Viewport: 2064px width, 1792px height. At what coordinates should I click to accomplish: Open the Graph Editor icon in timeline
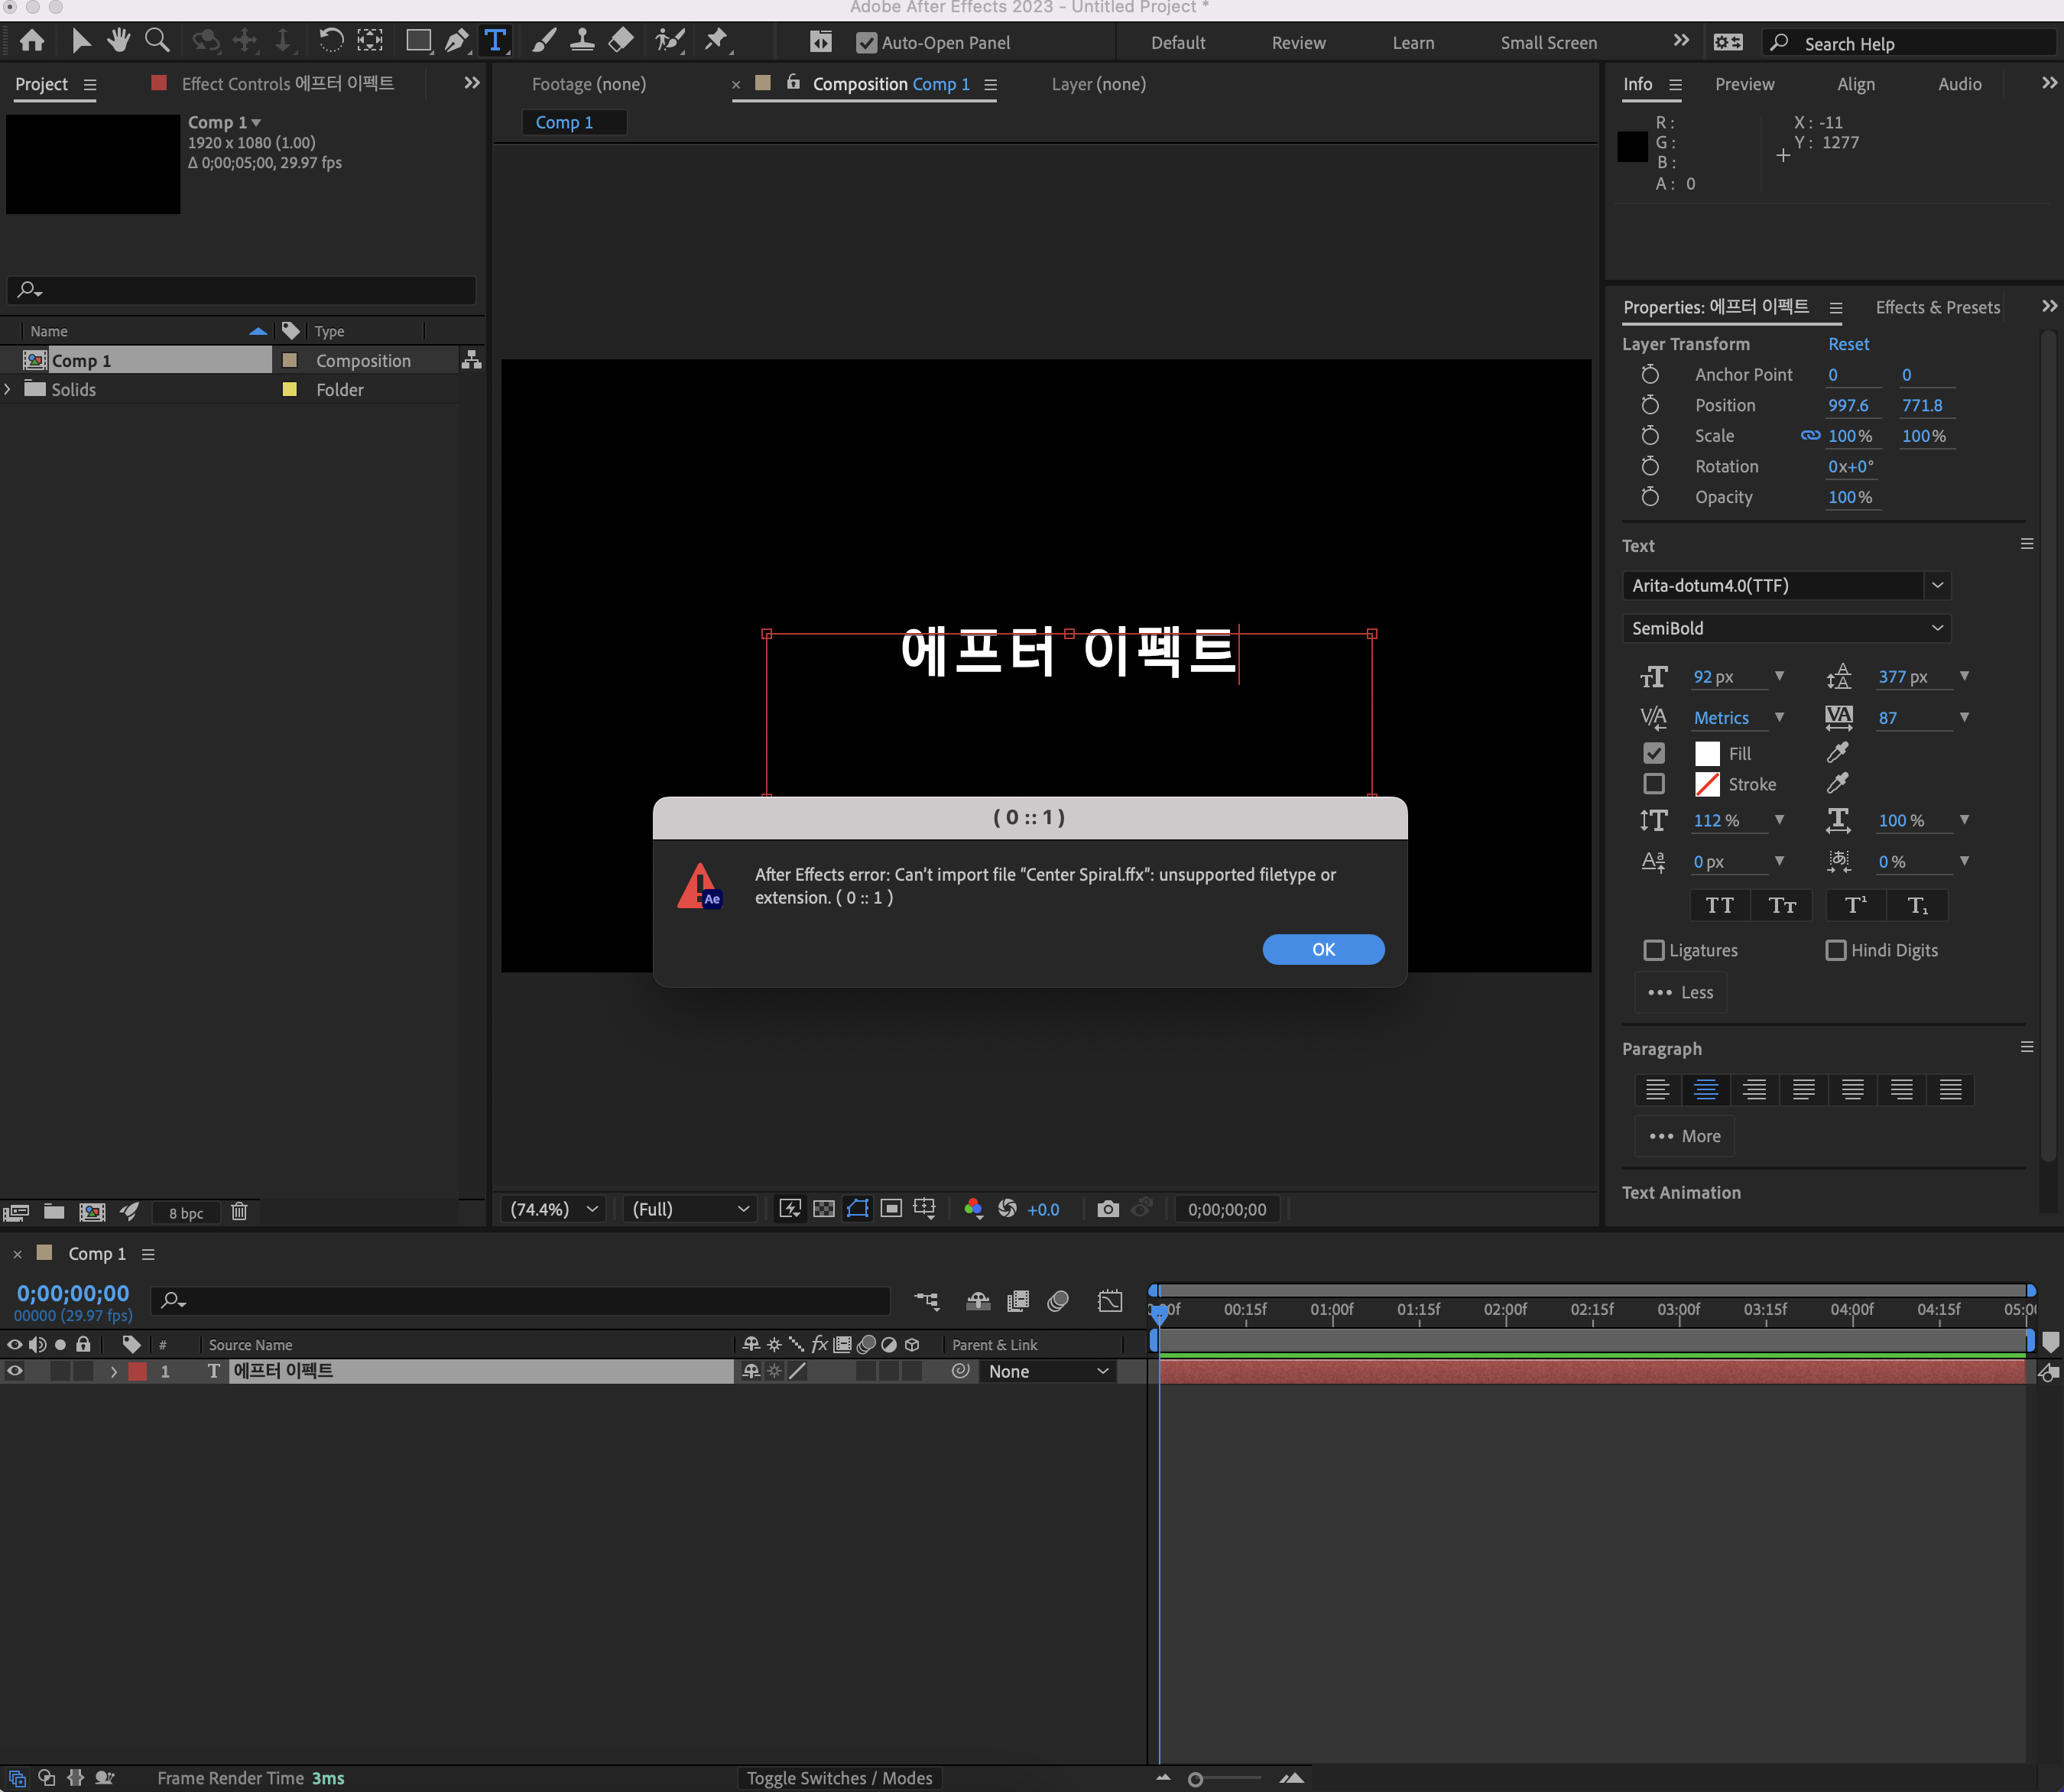tap(1110, 1301)
